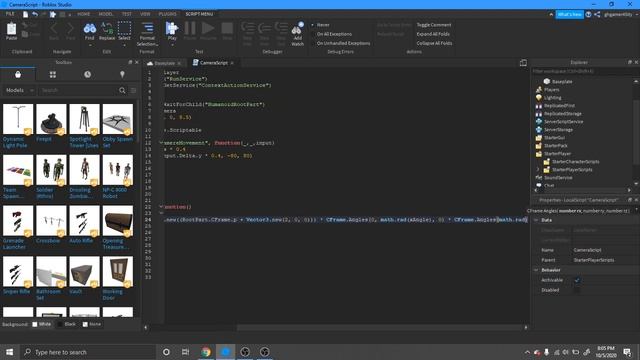Image resolution: width=640 pixels, height=360 pixels.
Task: Collapse the code fold at line 12
Action: pos(161,143)
